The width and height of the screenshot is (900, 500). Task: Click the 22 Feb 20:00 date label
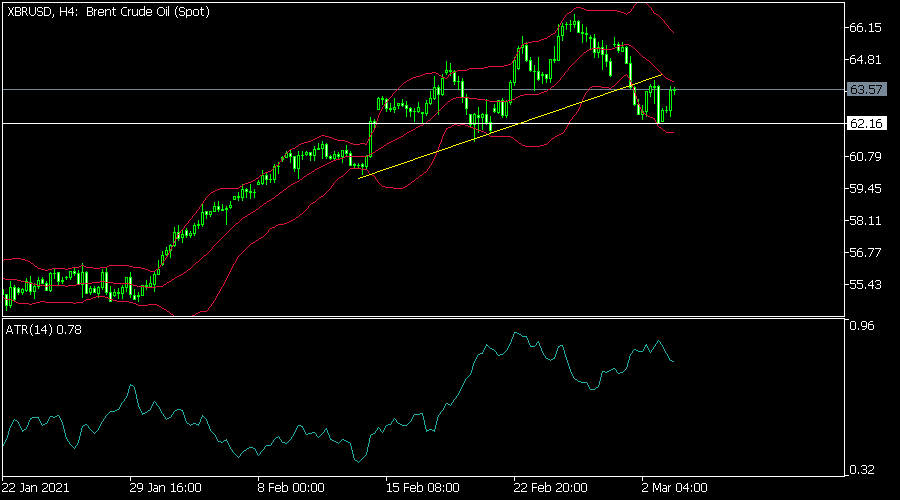coord(550,488)
